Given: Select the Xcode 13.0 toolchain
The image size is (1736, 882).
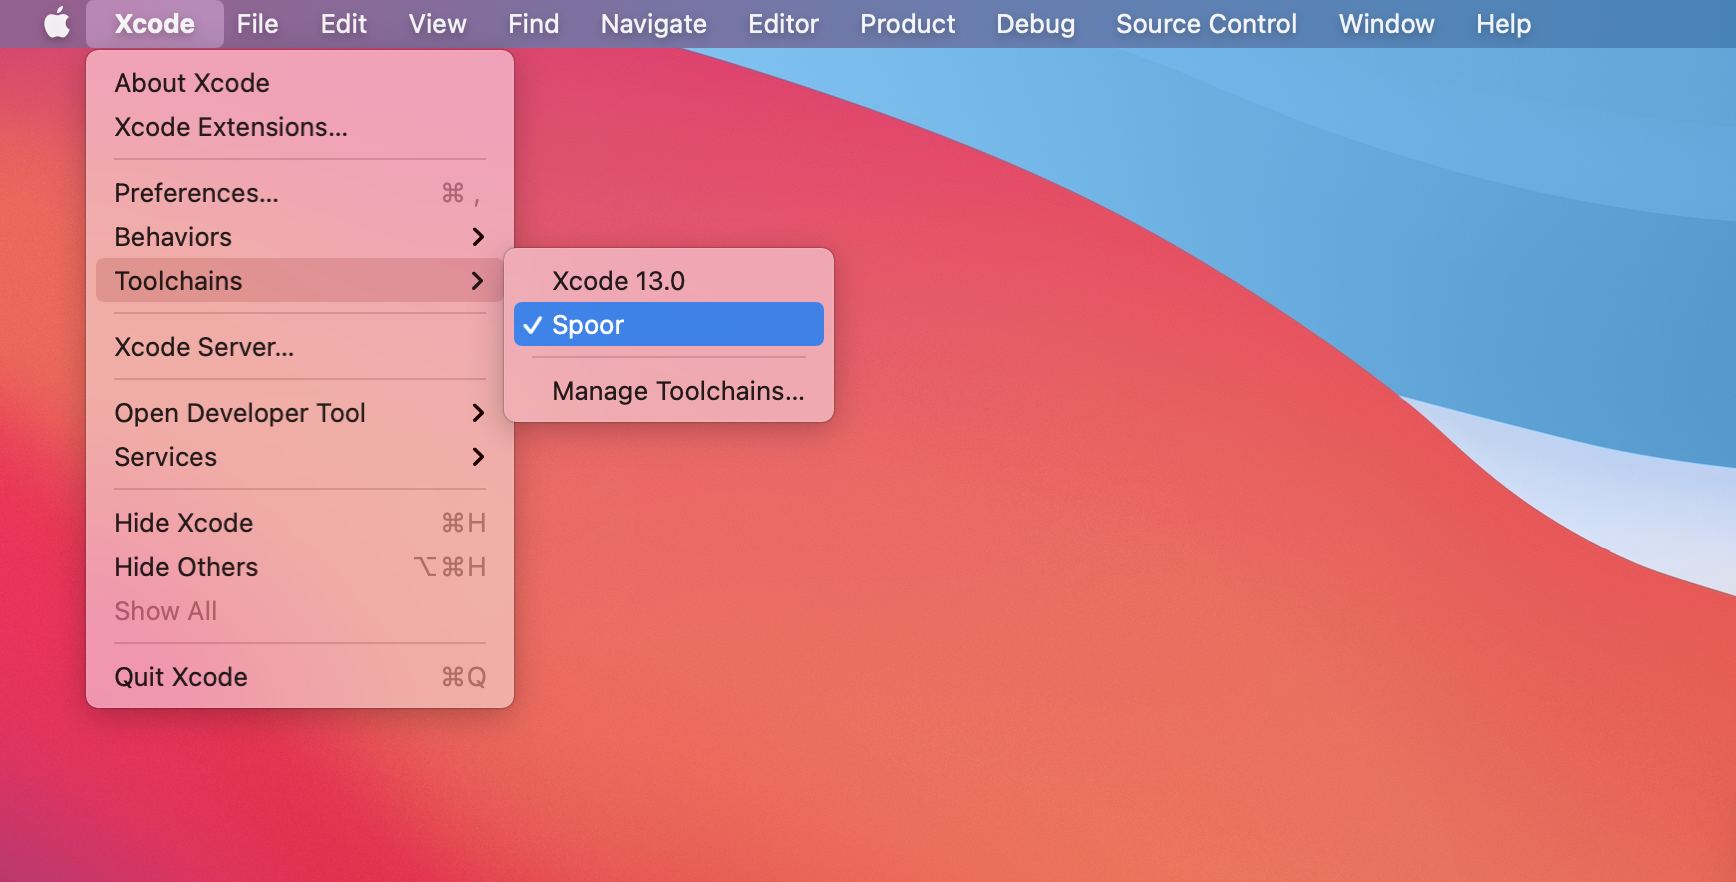Looking at the screenshot, I should coord(669,281).
